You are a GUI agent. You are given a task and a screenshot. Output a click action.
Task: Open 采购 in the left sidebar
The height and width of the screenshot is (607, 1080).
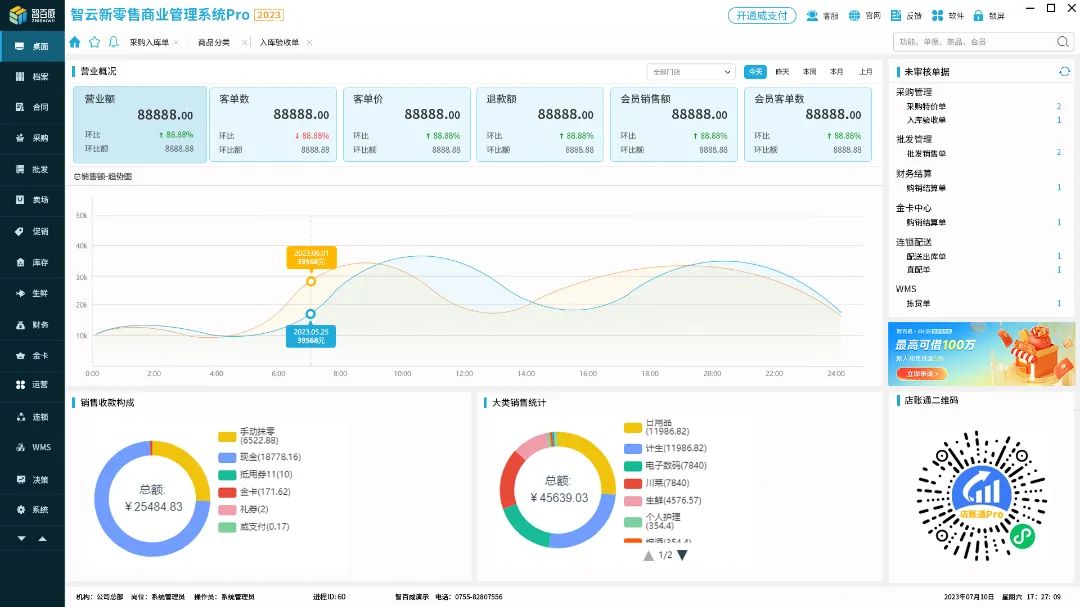[x=32, y=138]
